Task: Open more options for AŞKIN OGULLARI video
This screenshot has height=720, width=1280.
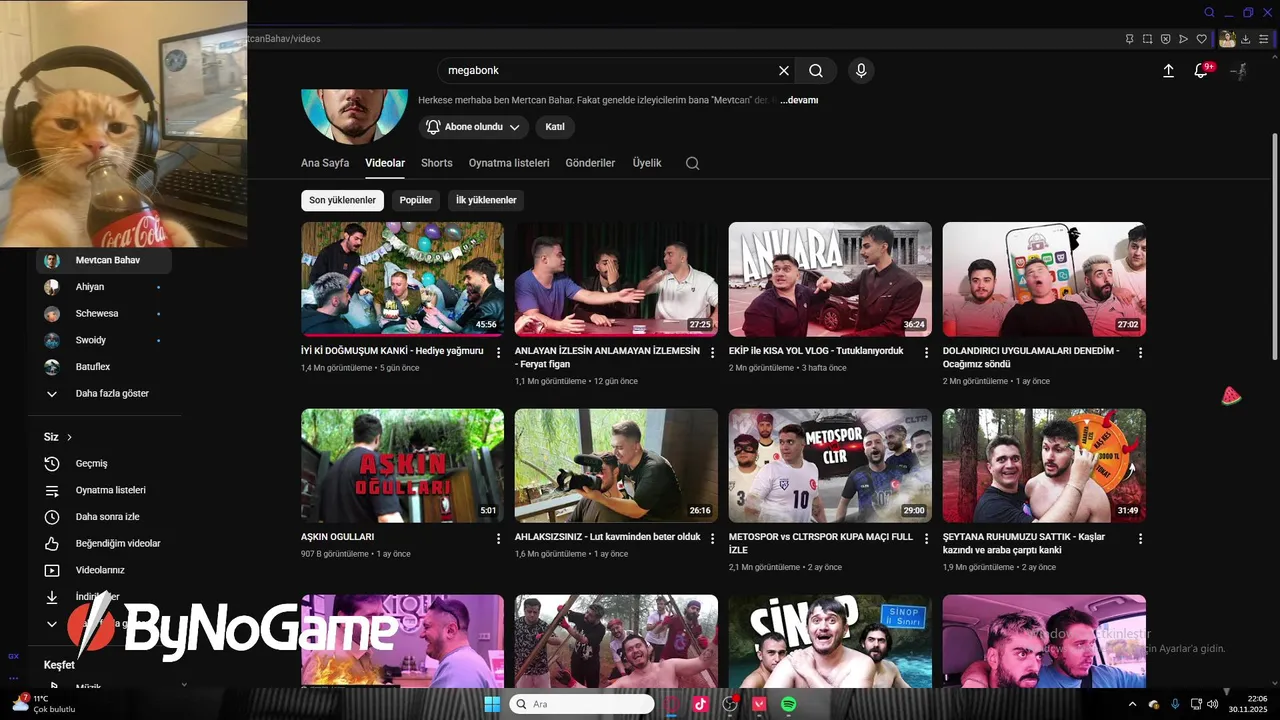Action: [x=498, y=539]
